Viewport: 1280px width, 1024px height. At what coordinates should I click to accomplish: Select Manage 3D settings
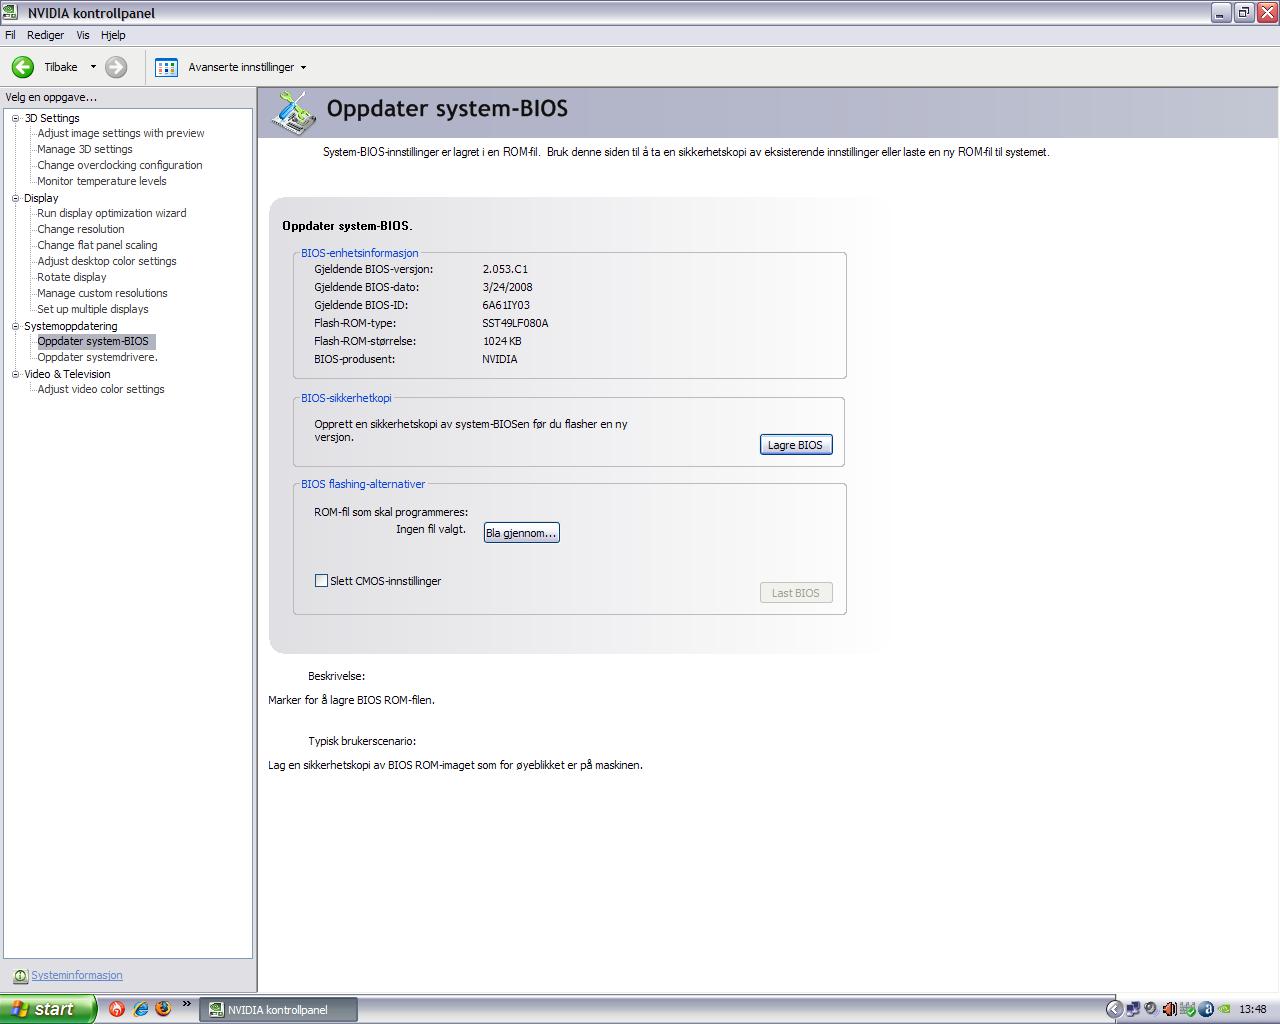click(x=85, y=149)
